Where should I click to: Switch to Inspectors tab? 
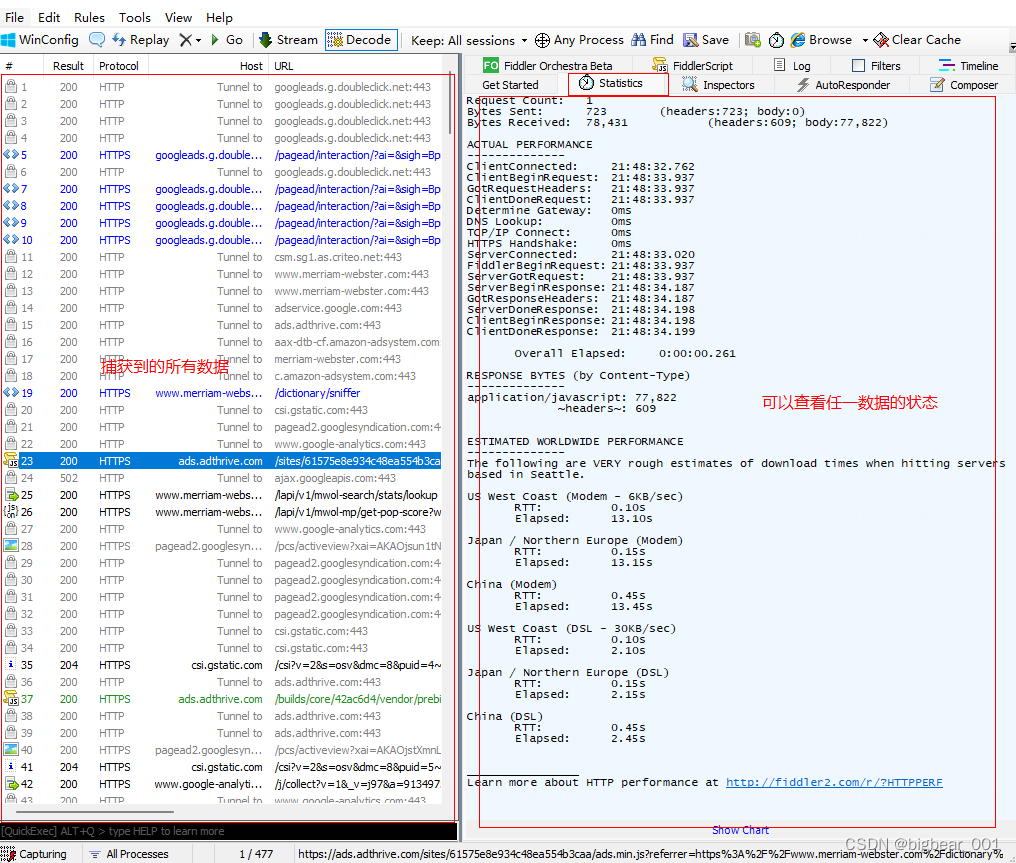[718, 85]
